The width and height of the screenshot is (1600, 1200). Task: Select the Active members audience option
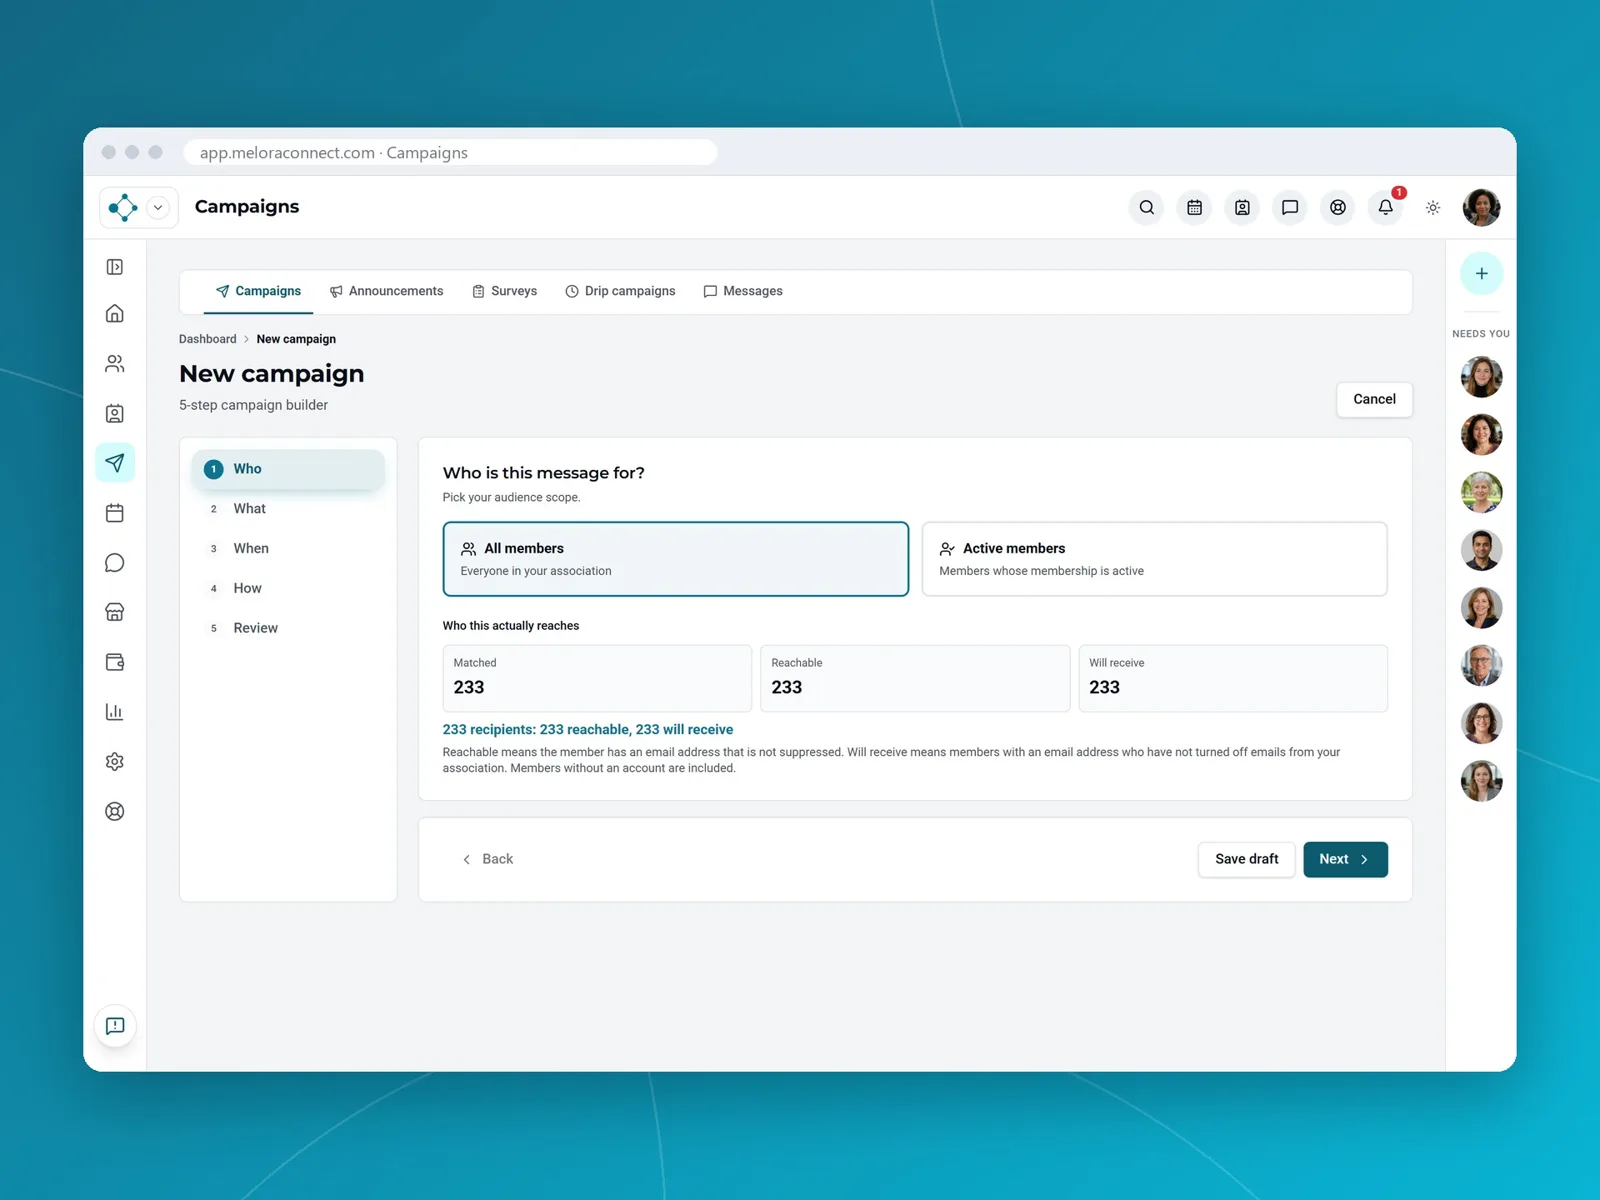[x=1154, y=559]
